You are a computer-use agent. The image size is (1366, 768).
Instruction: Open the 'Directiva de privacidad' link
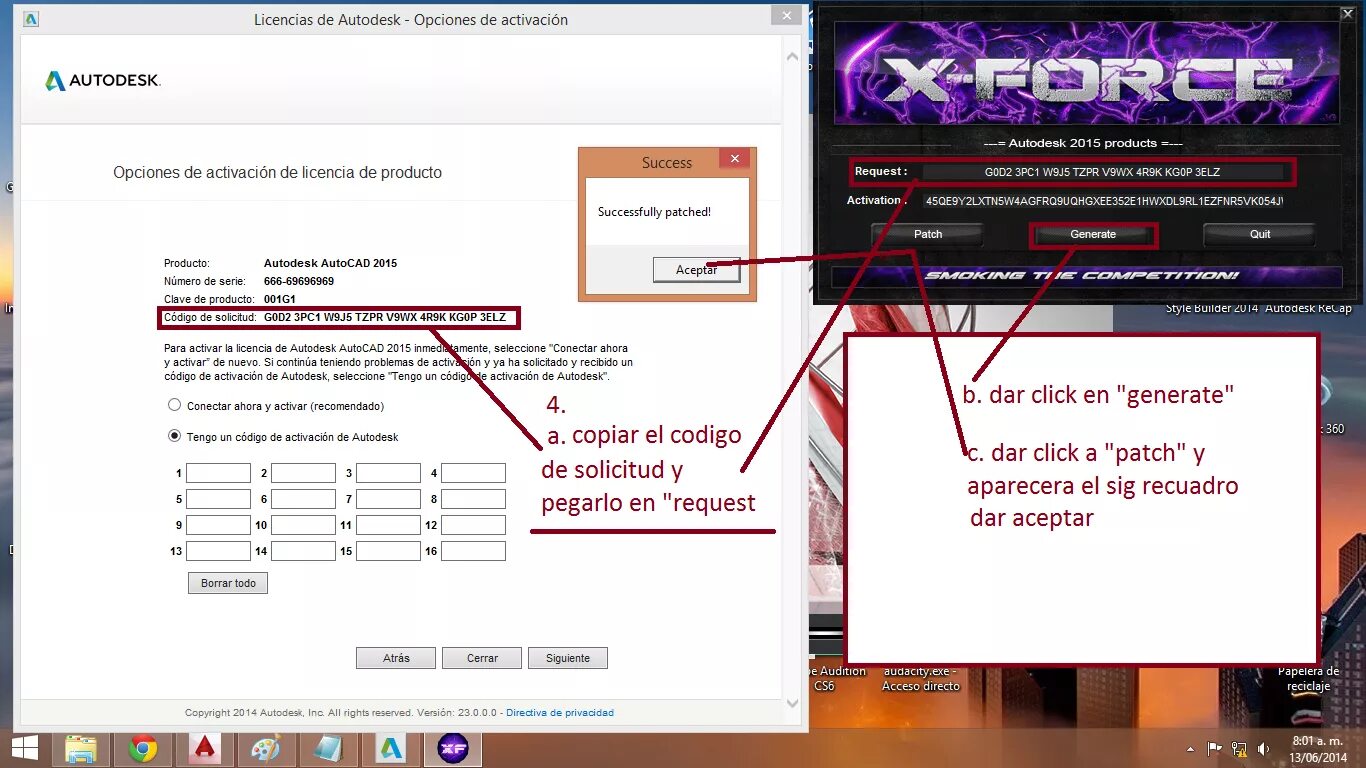coord(560,713)
